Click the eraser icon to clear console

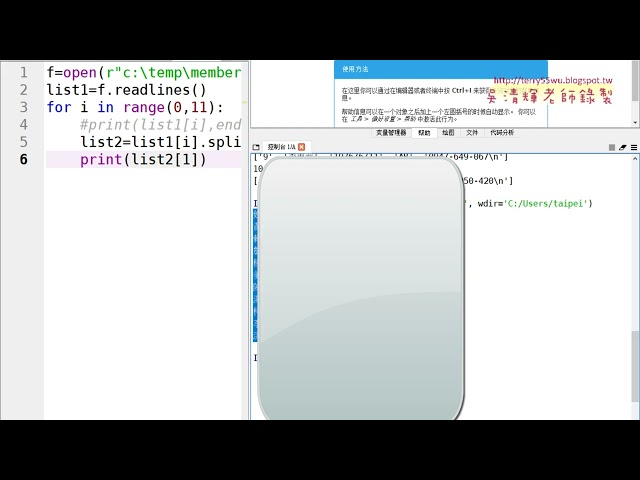pyautogui.click(x=622, y=147)
